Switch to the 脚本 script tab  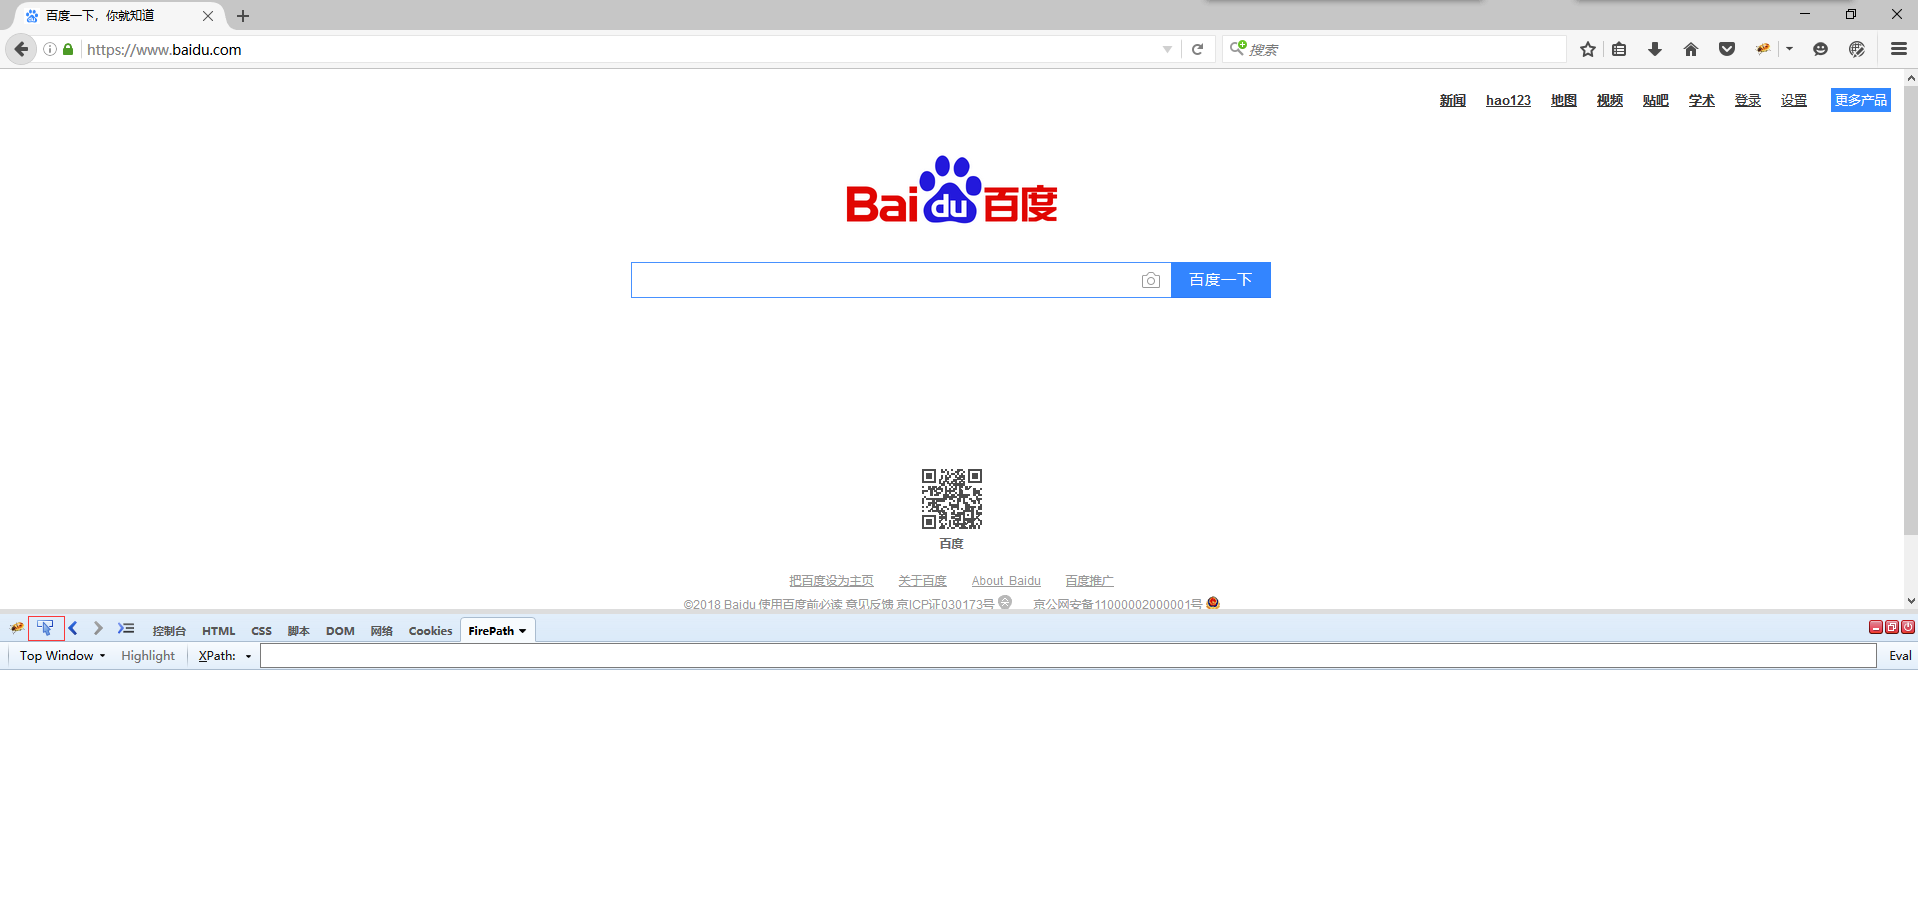pos(299,631)
